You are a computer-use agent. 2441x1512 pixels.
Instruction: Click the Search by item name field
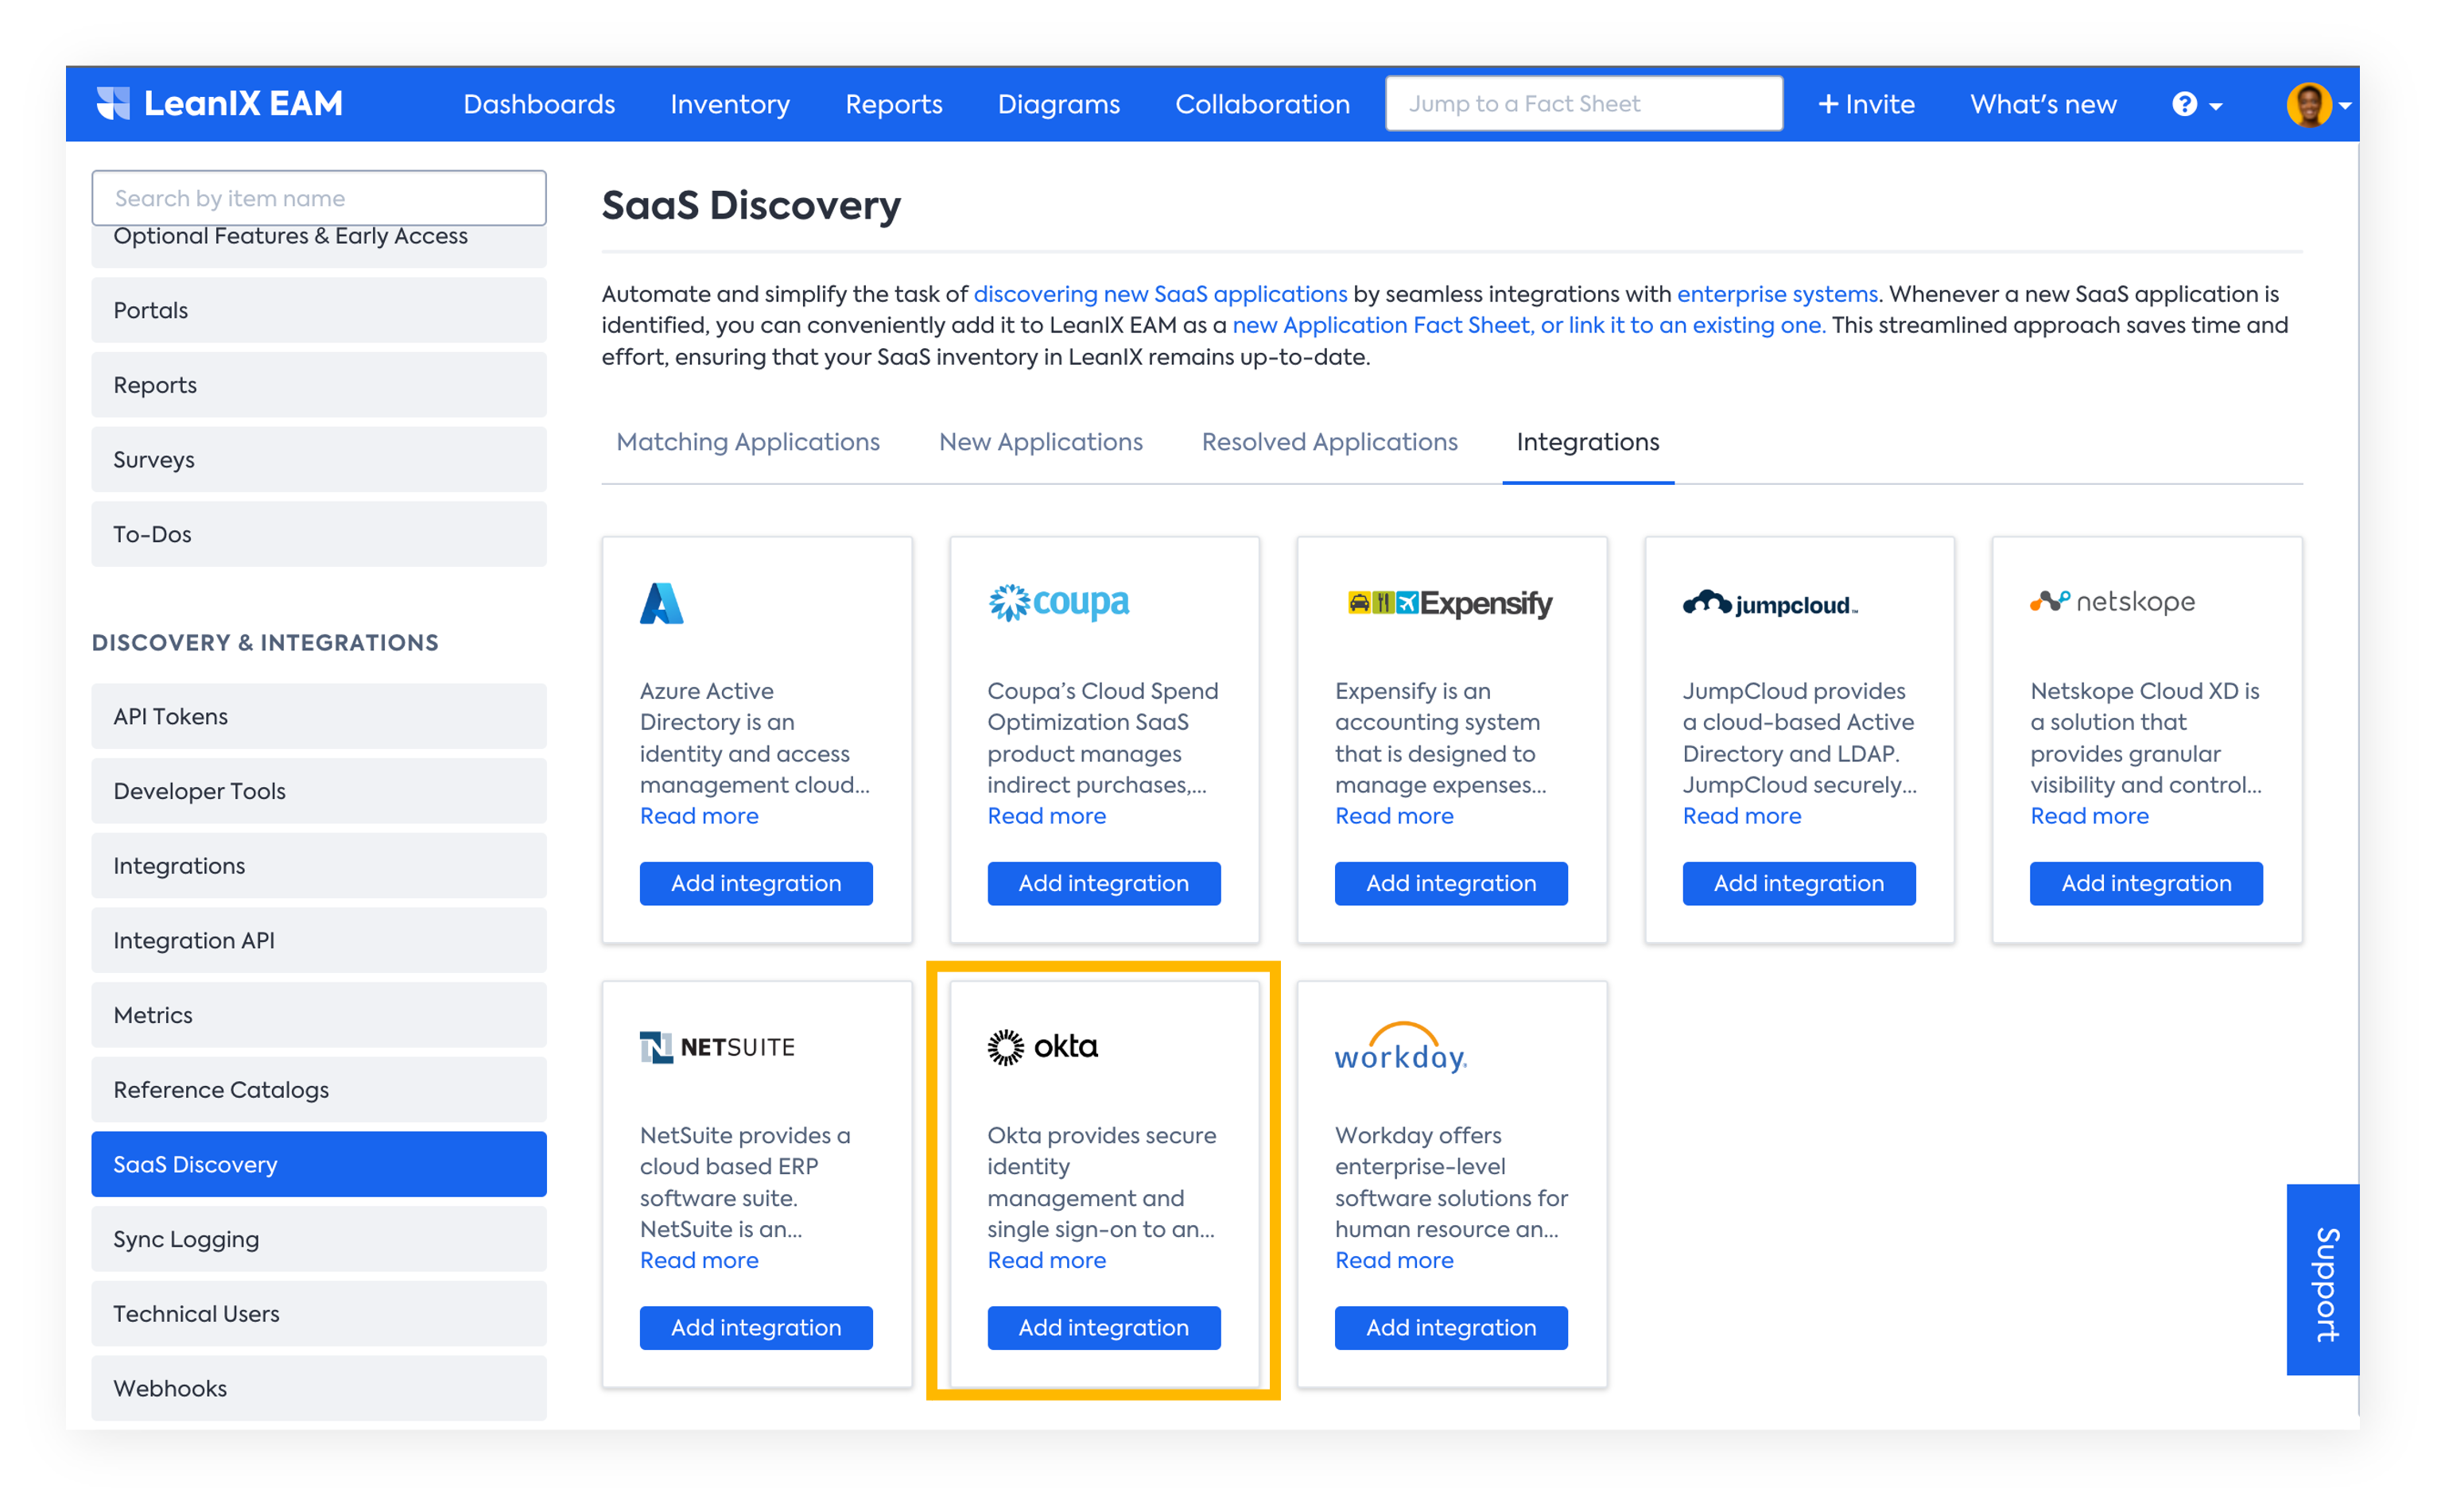[319, 197]
